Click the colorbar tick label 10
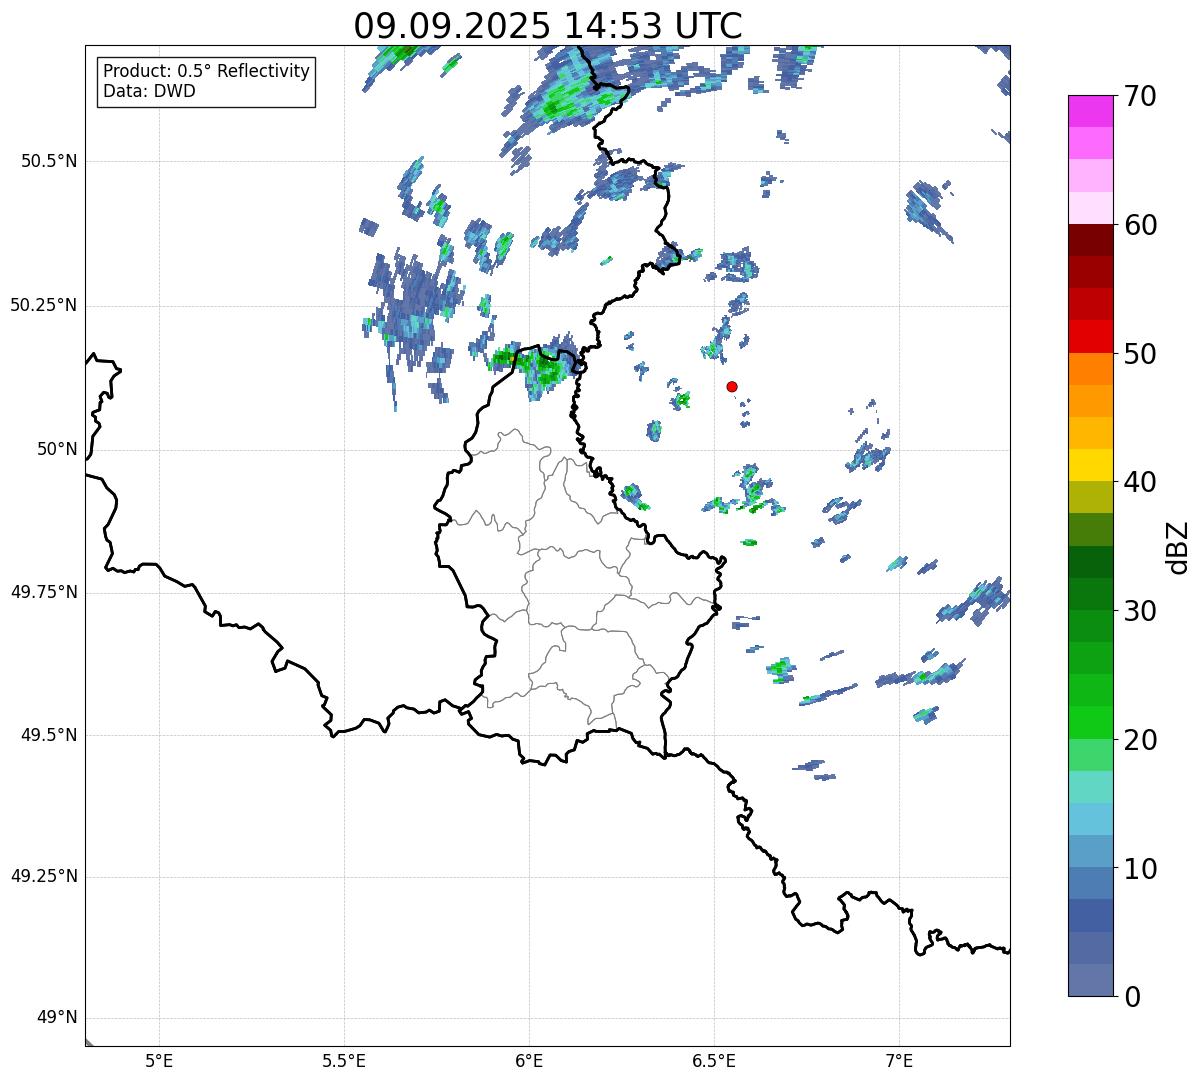 tap(1140, 868)
